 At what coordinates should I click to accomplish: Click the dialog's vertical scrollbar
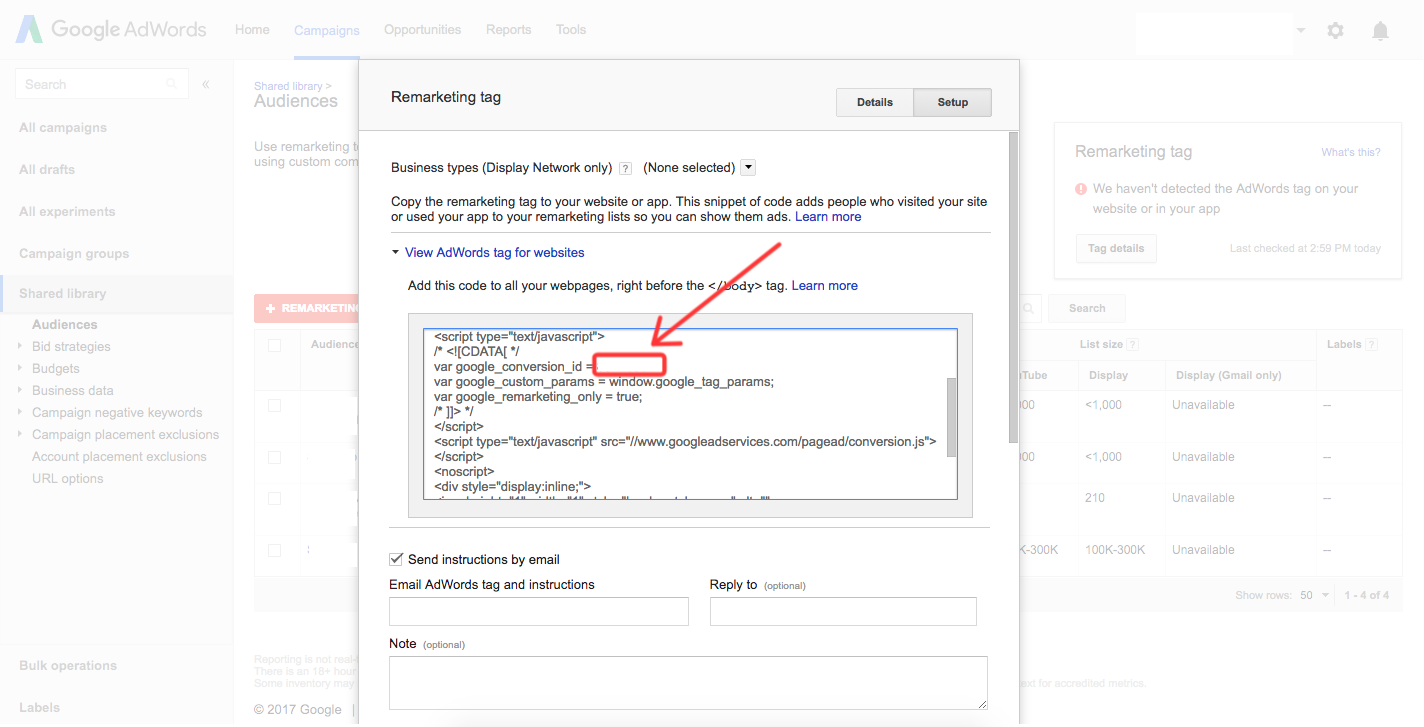point(1013,287)
